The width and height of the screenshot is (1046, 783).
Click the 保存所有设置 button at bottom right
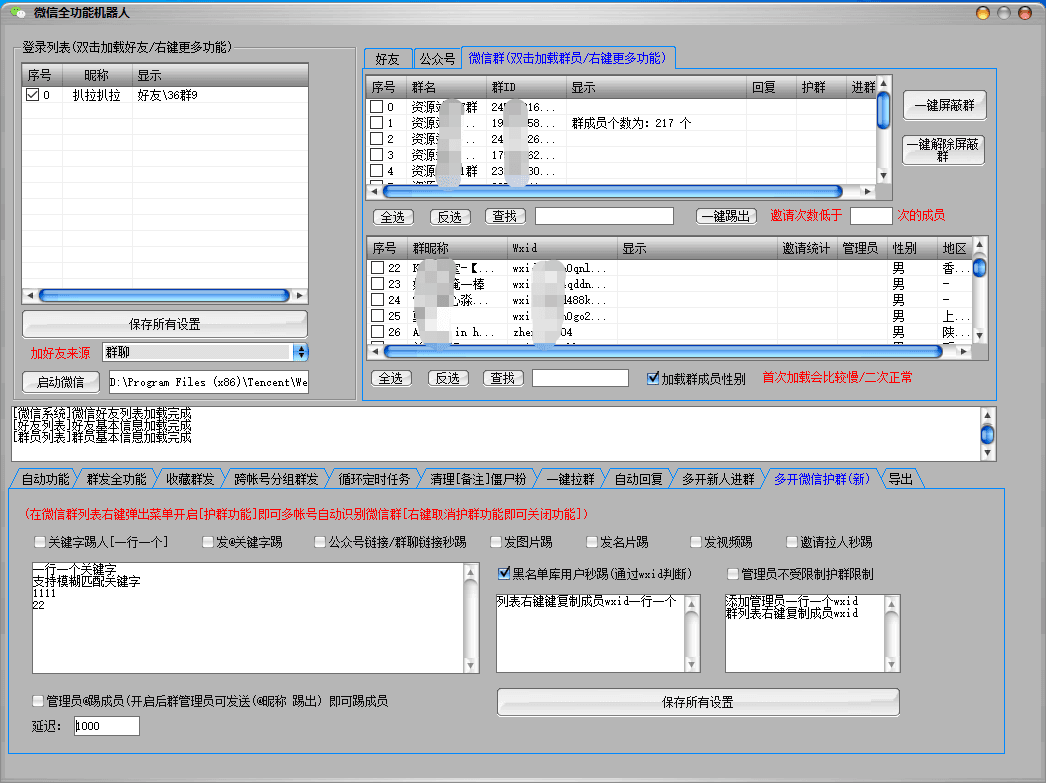point(697,702)
